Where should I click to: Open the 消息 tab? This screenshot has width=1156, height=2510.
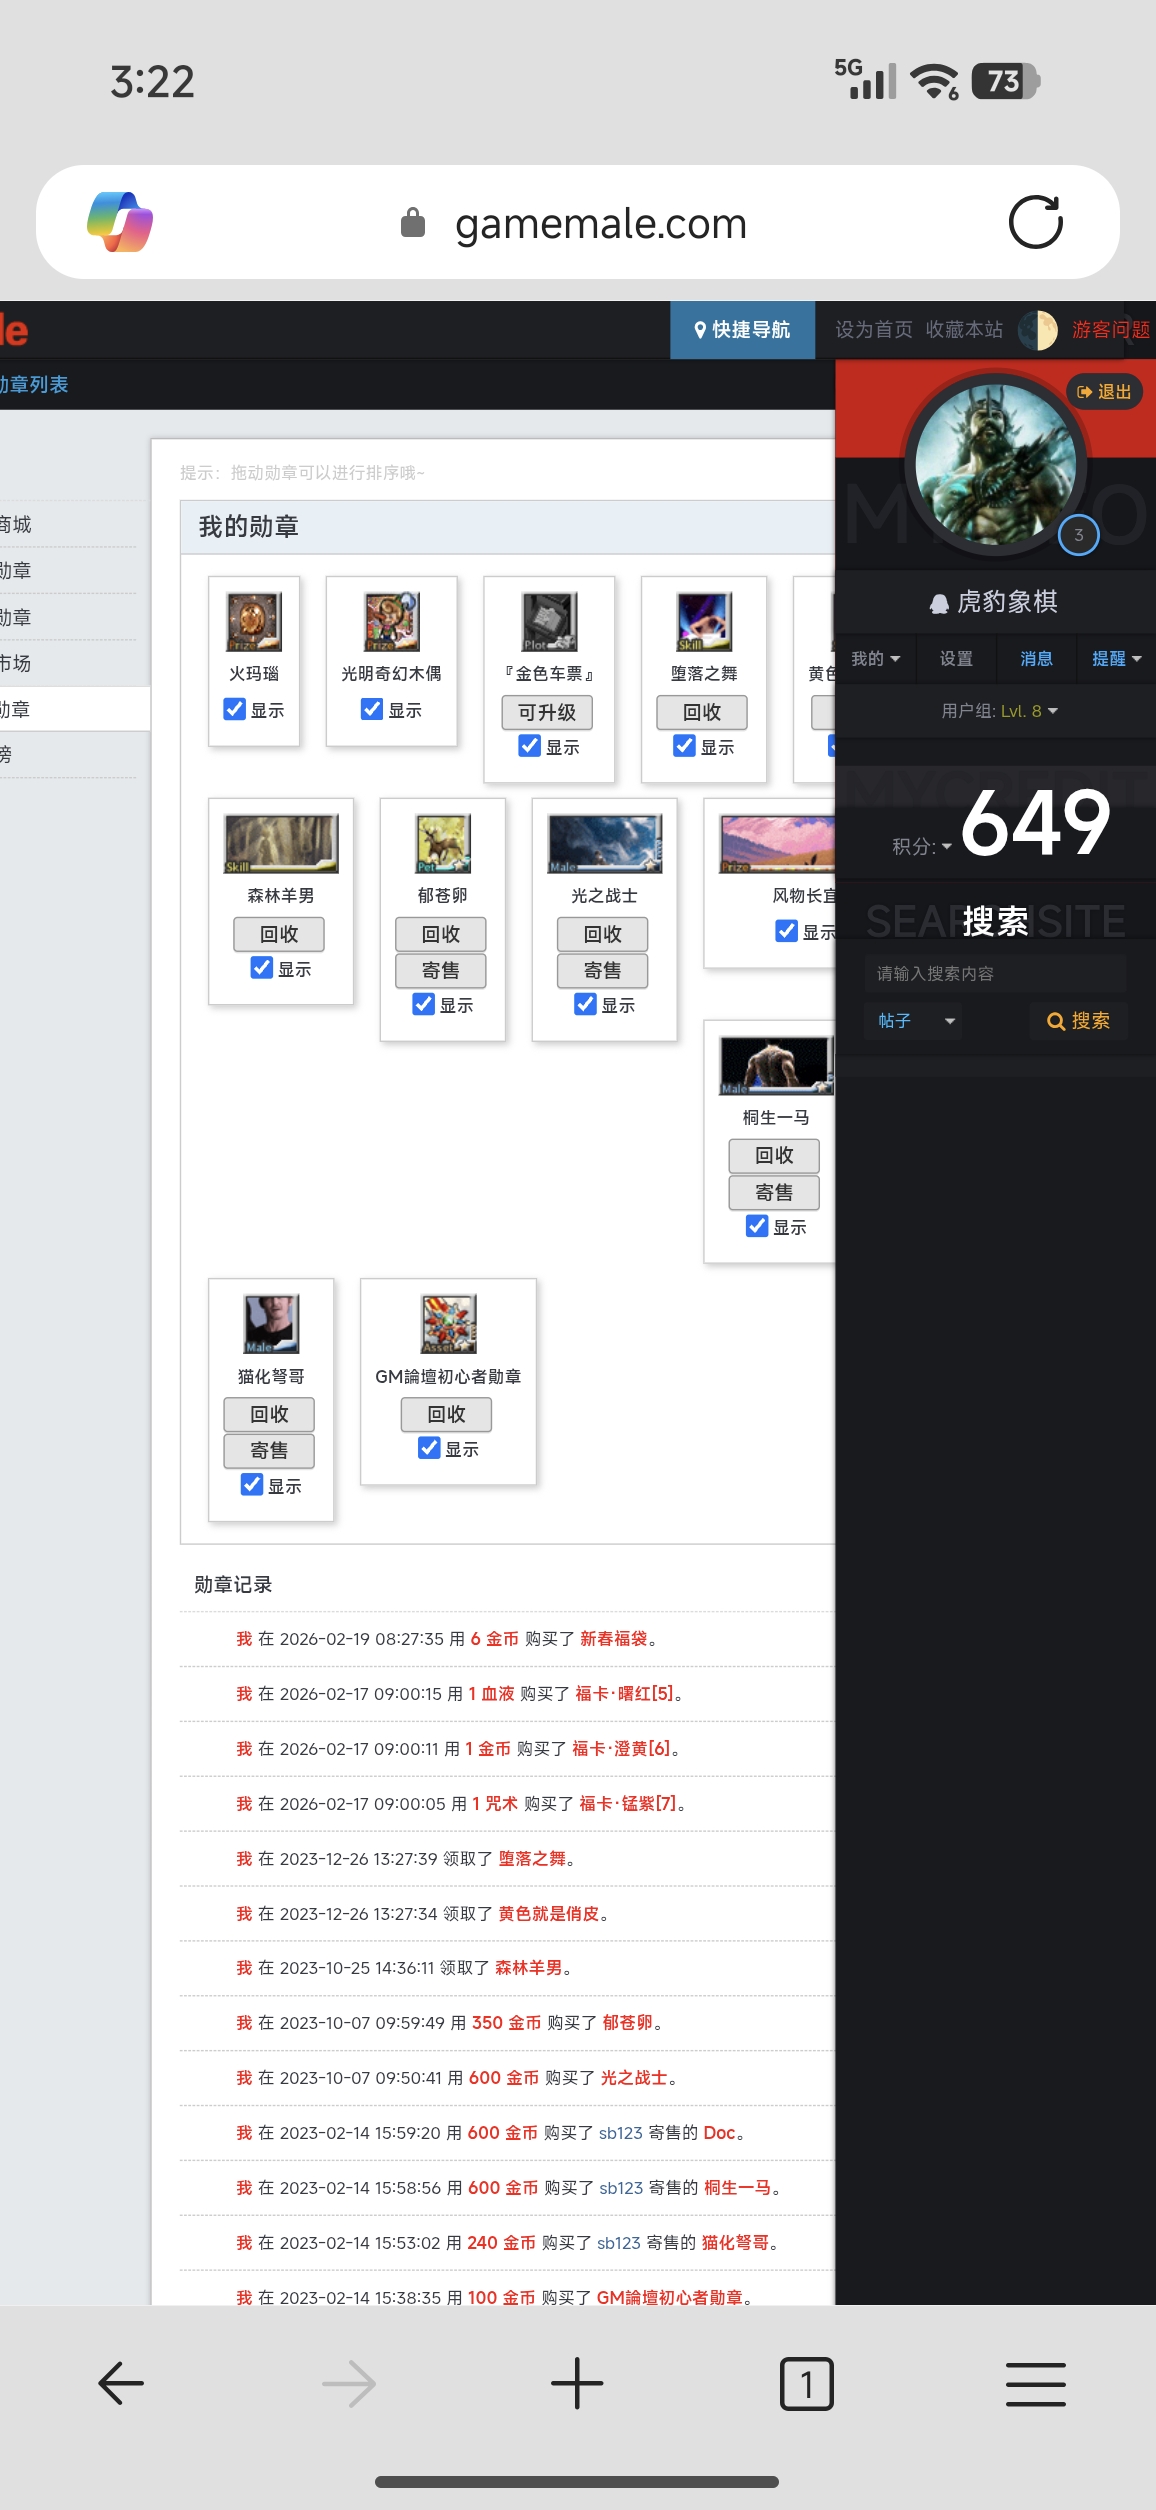pos(1036,658)
